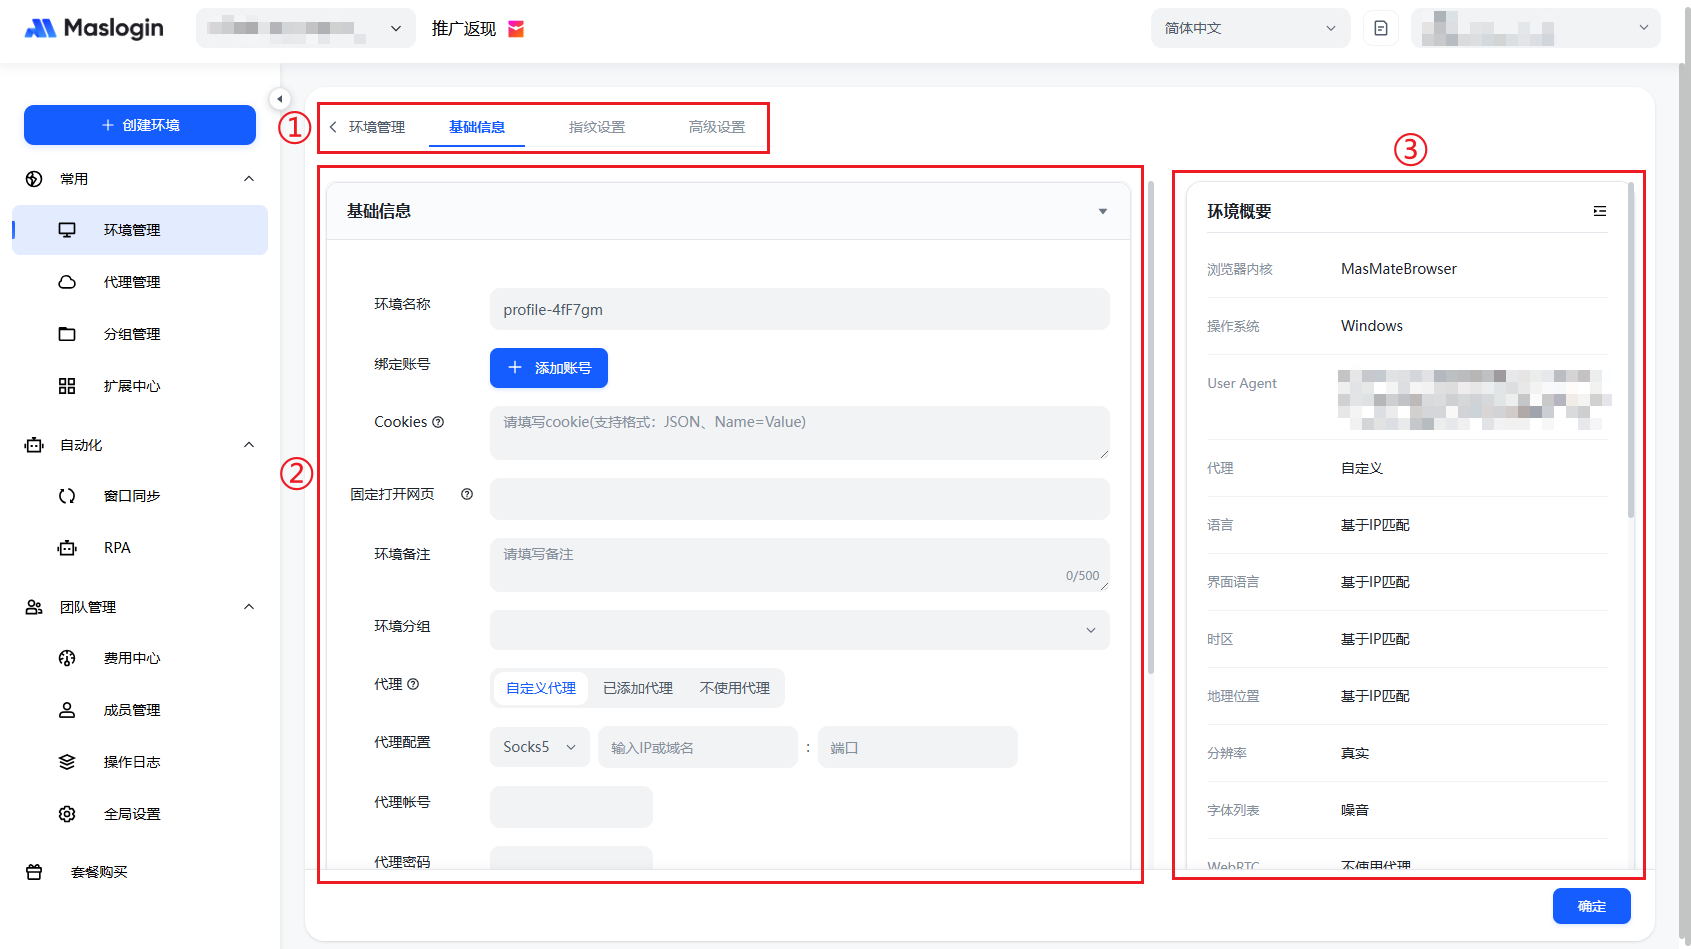The height and width of the screenshot is (949, 1691).
Task: Click the document icon in top bar
Action: (x=1380, y=28)
